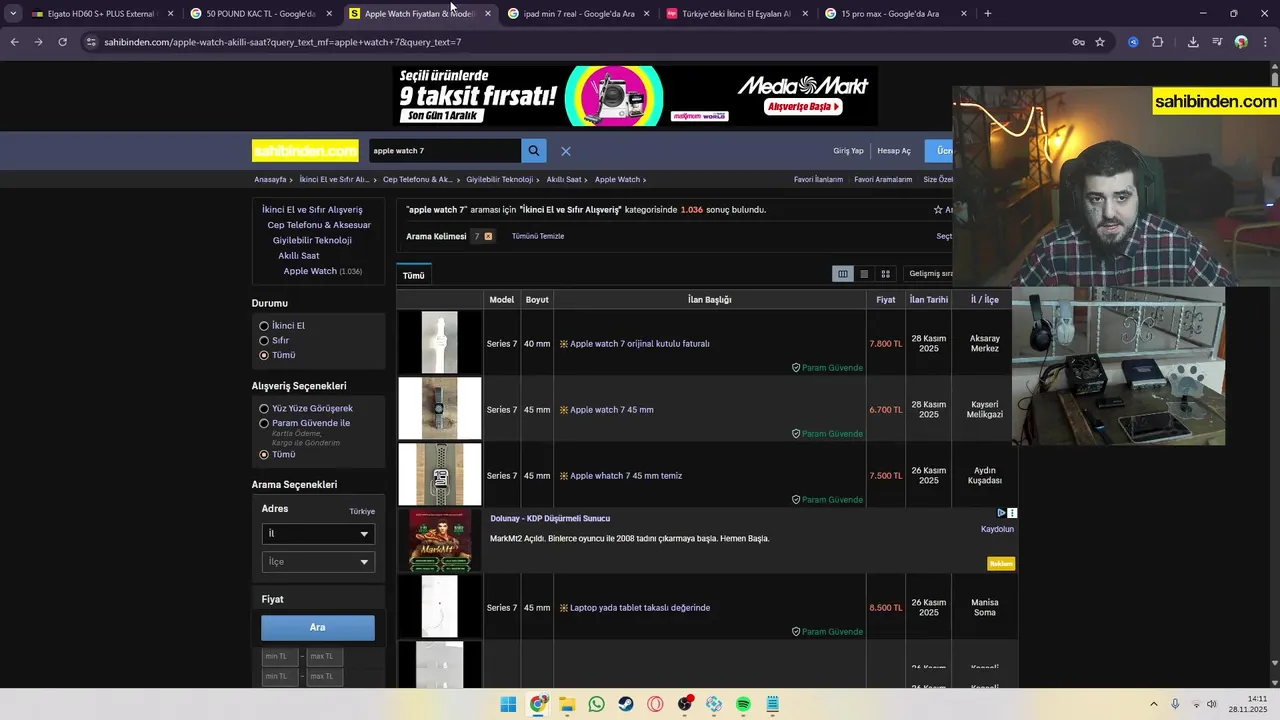Open the password key icon in address bar
Screen dimensions: 1280x720
pos(1078,42)
